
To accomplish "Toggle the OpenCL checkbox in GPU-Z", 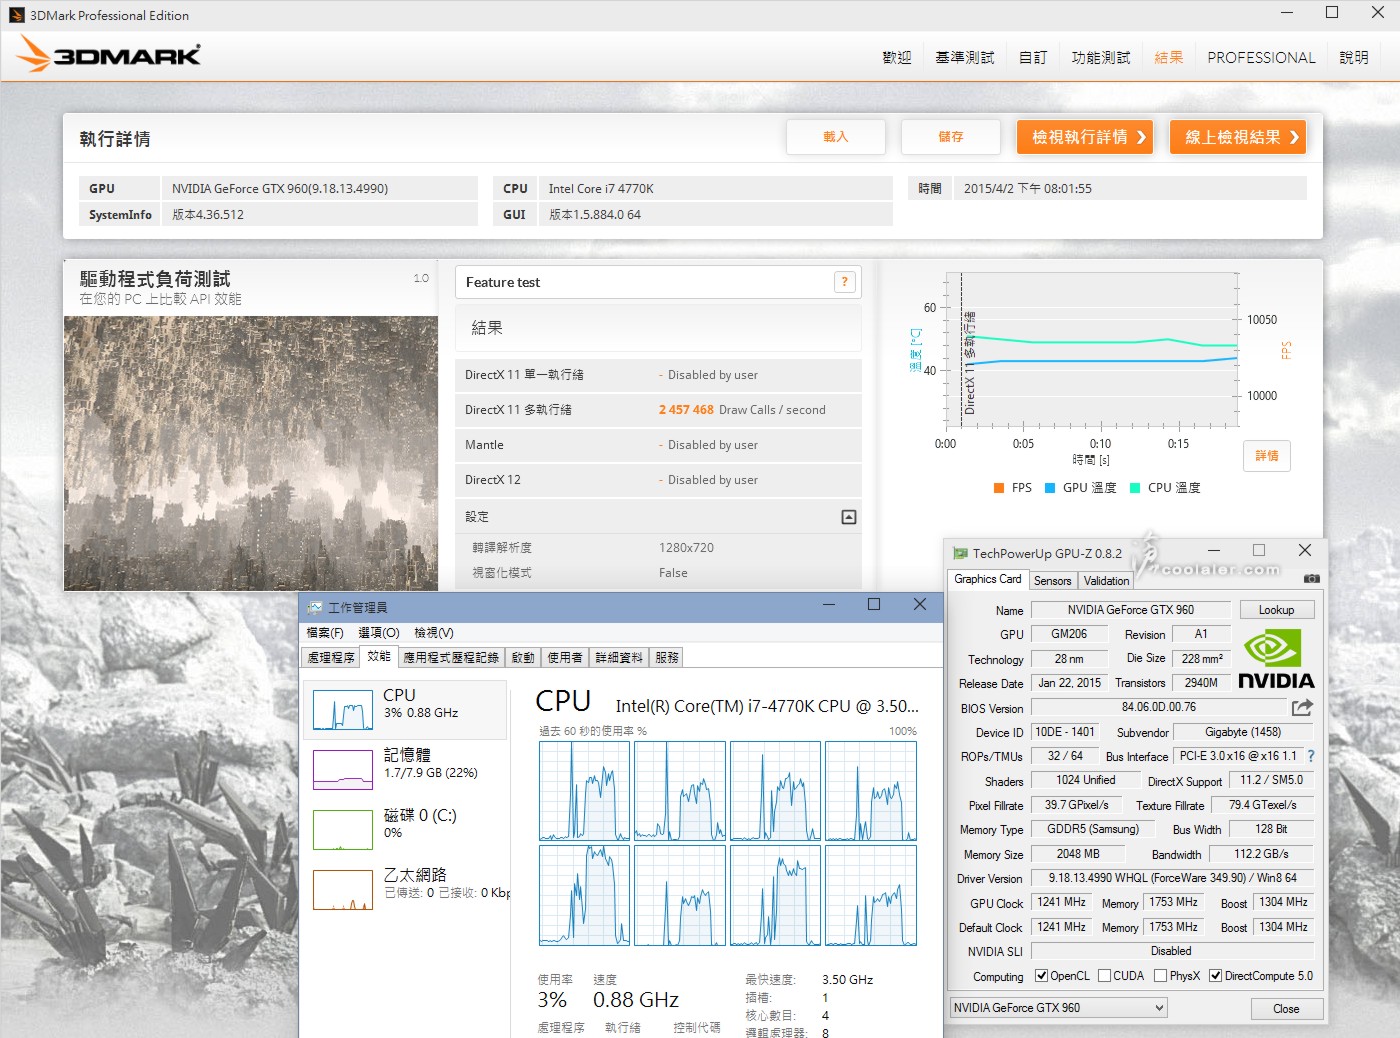I will tap(1041, 976).
